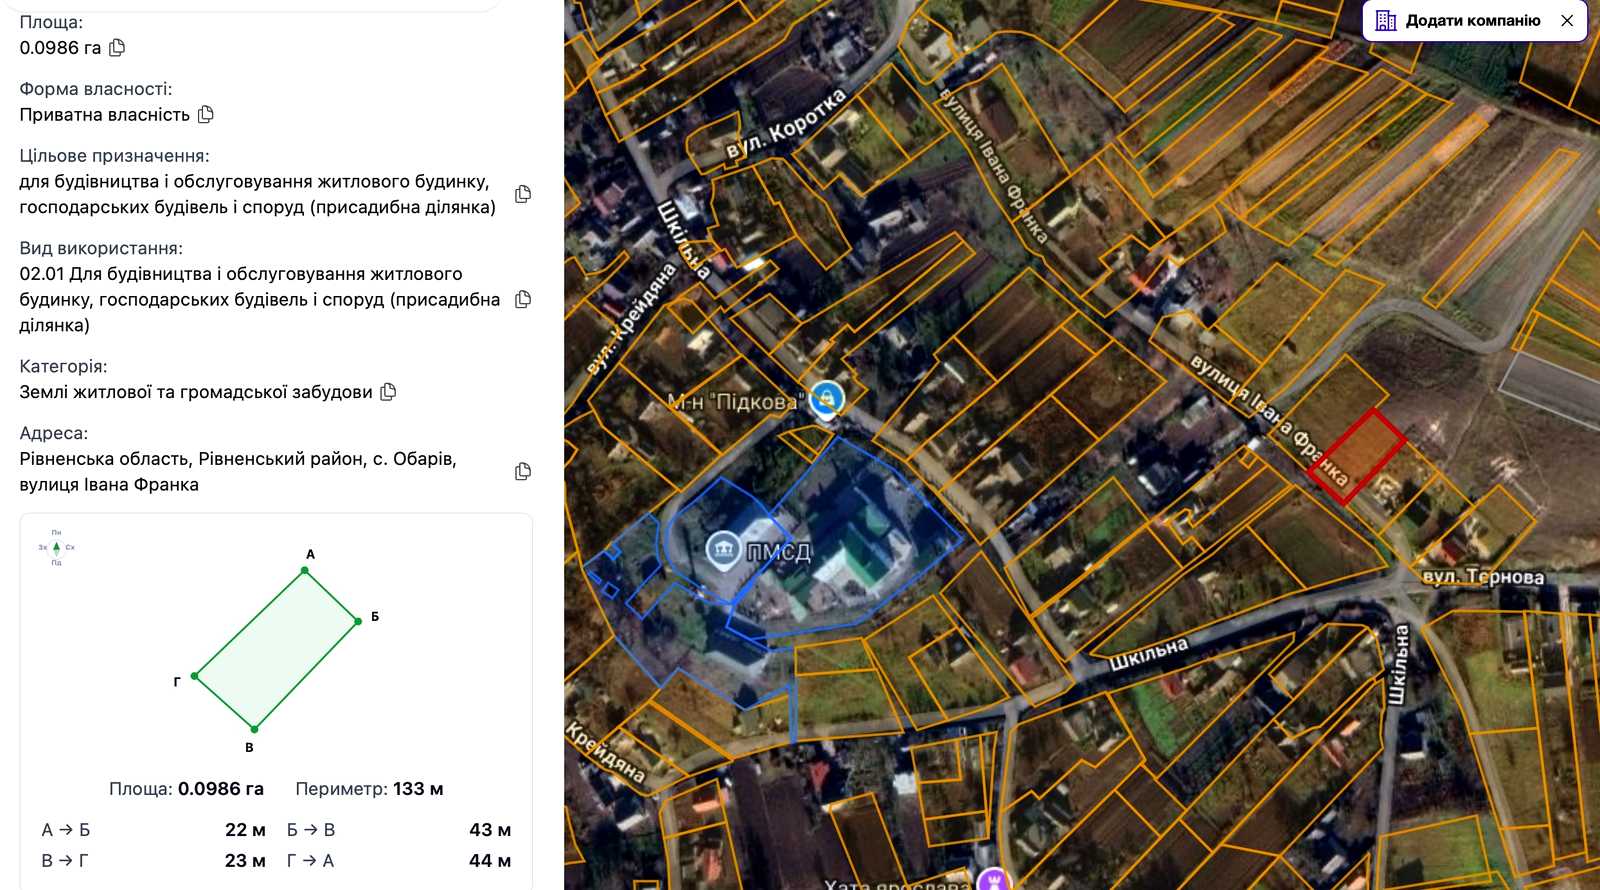
Task: Select the red highlighted parcel on map
Action: point(1357,456)
